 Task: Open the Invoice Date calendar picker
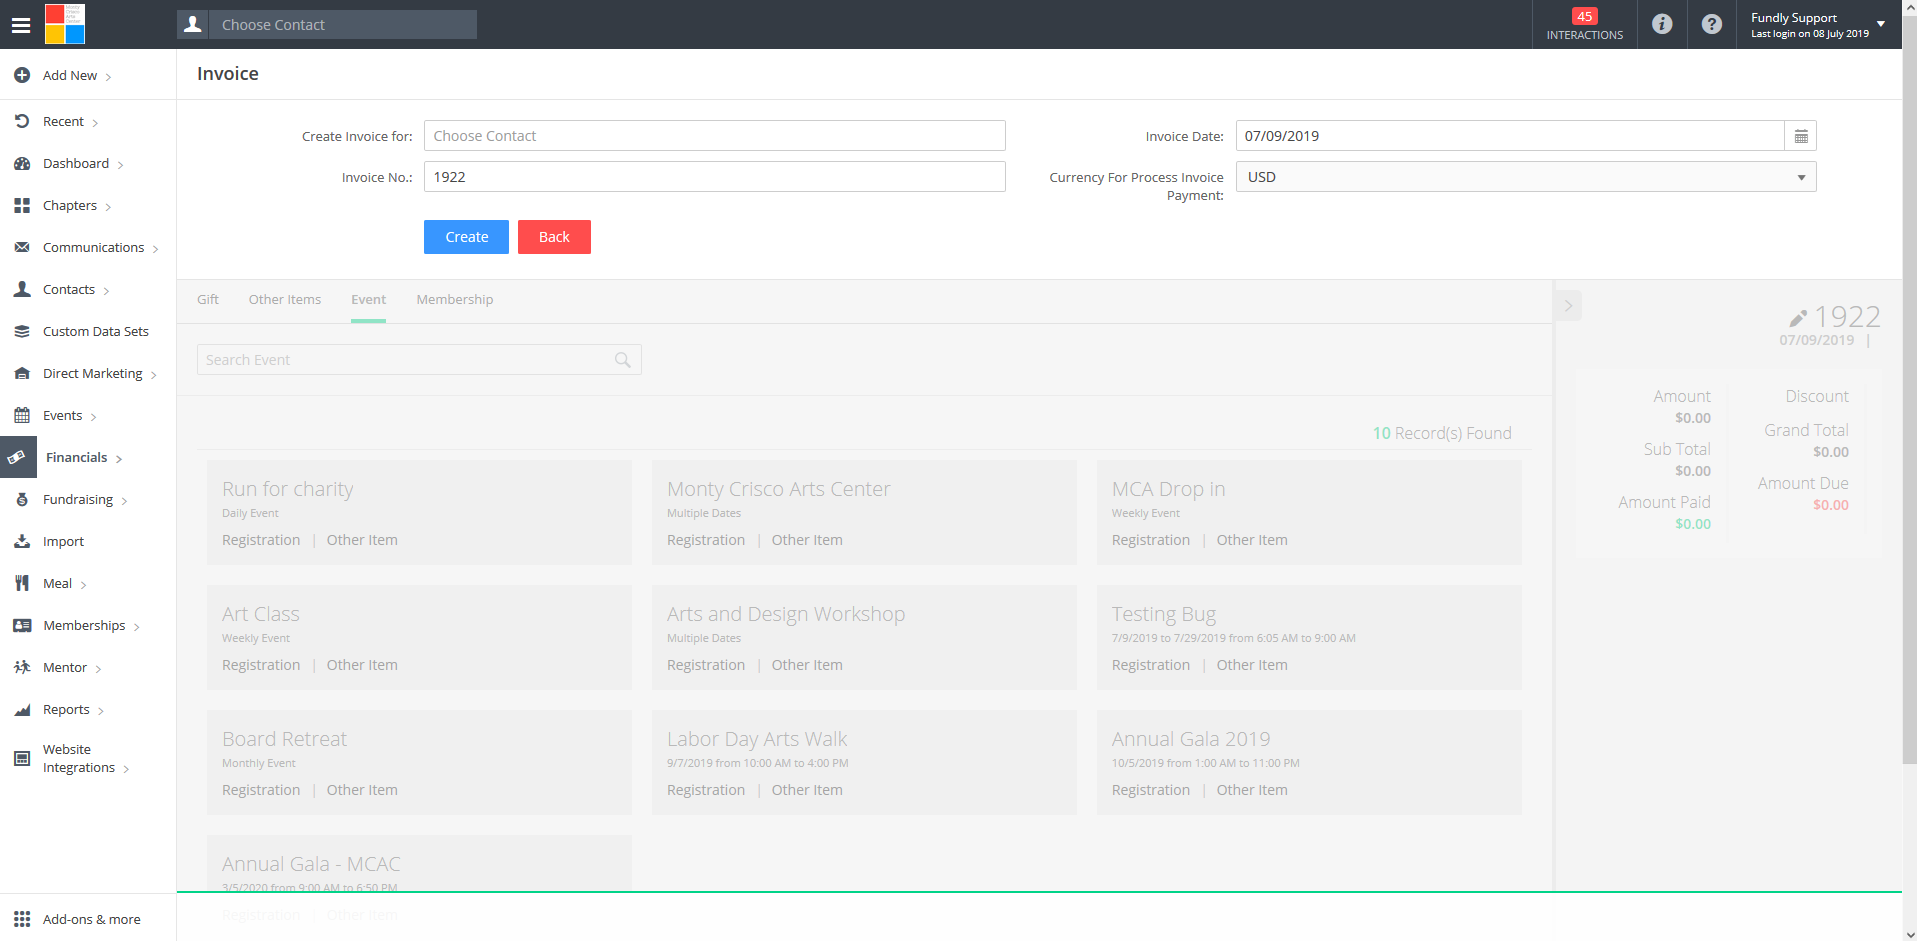(x=1800, y=136)
